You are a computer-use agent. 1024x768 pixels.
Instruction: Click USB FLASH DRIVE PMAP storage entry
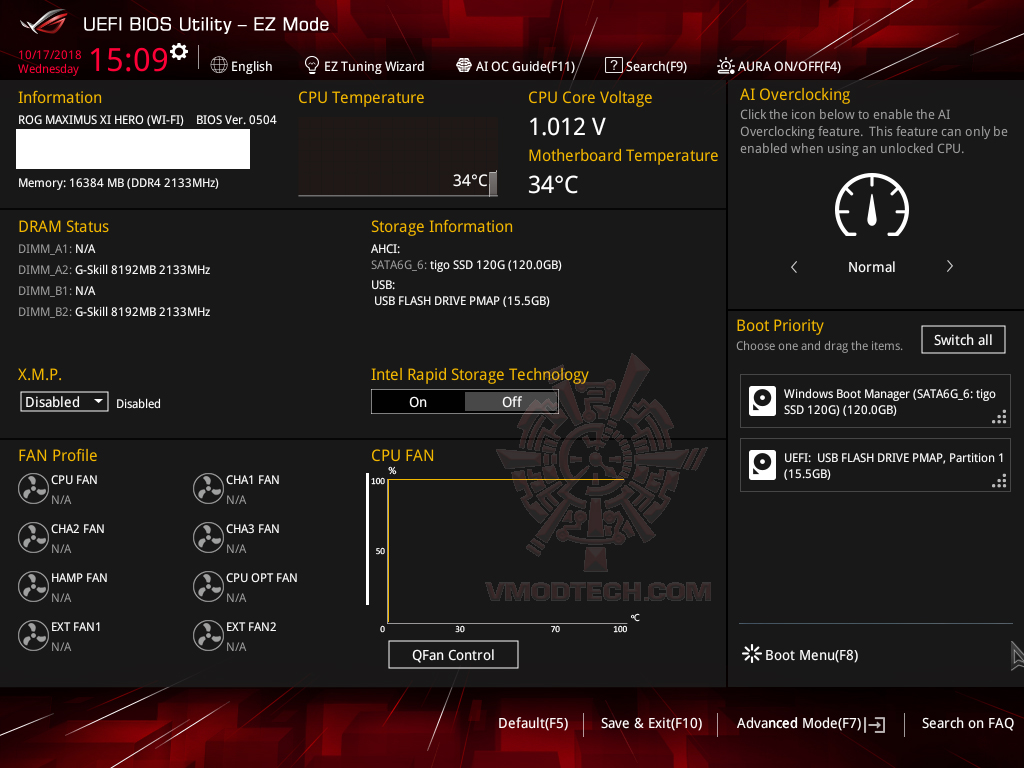point(462,300)
